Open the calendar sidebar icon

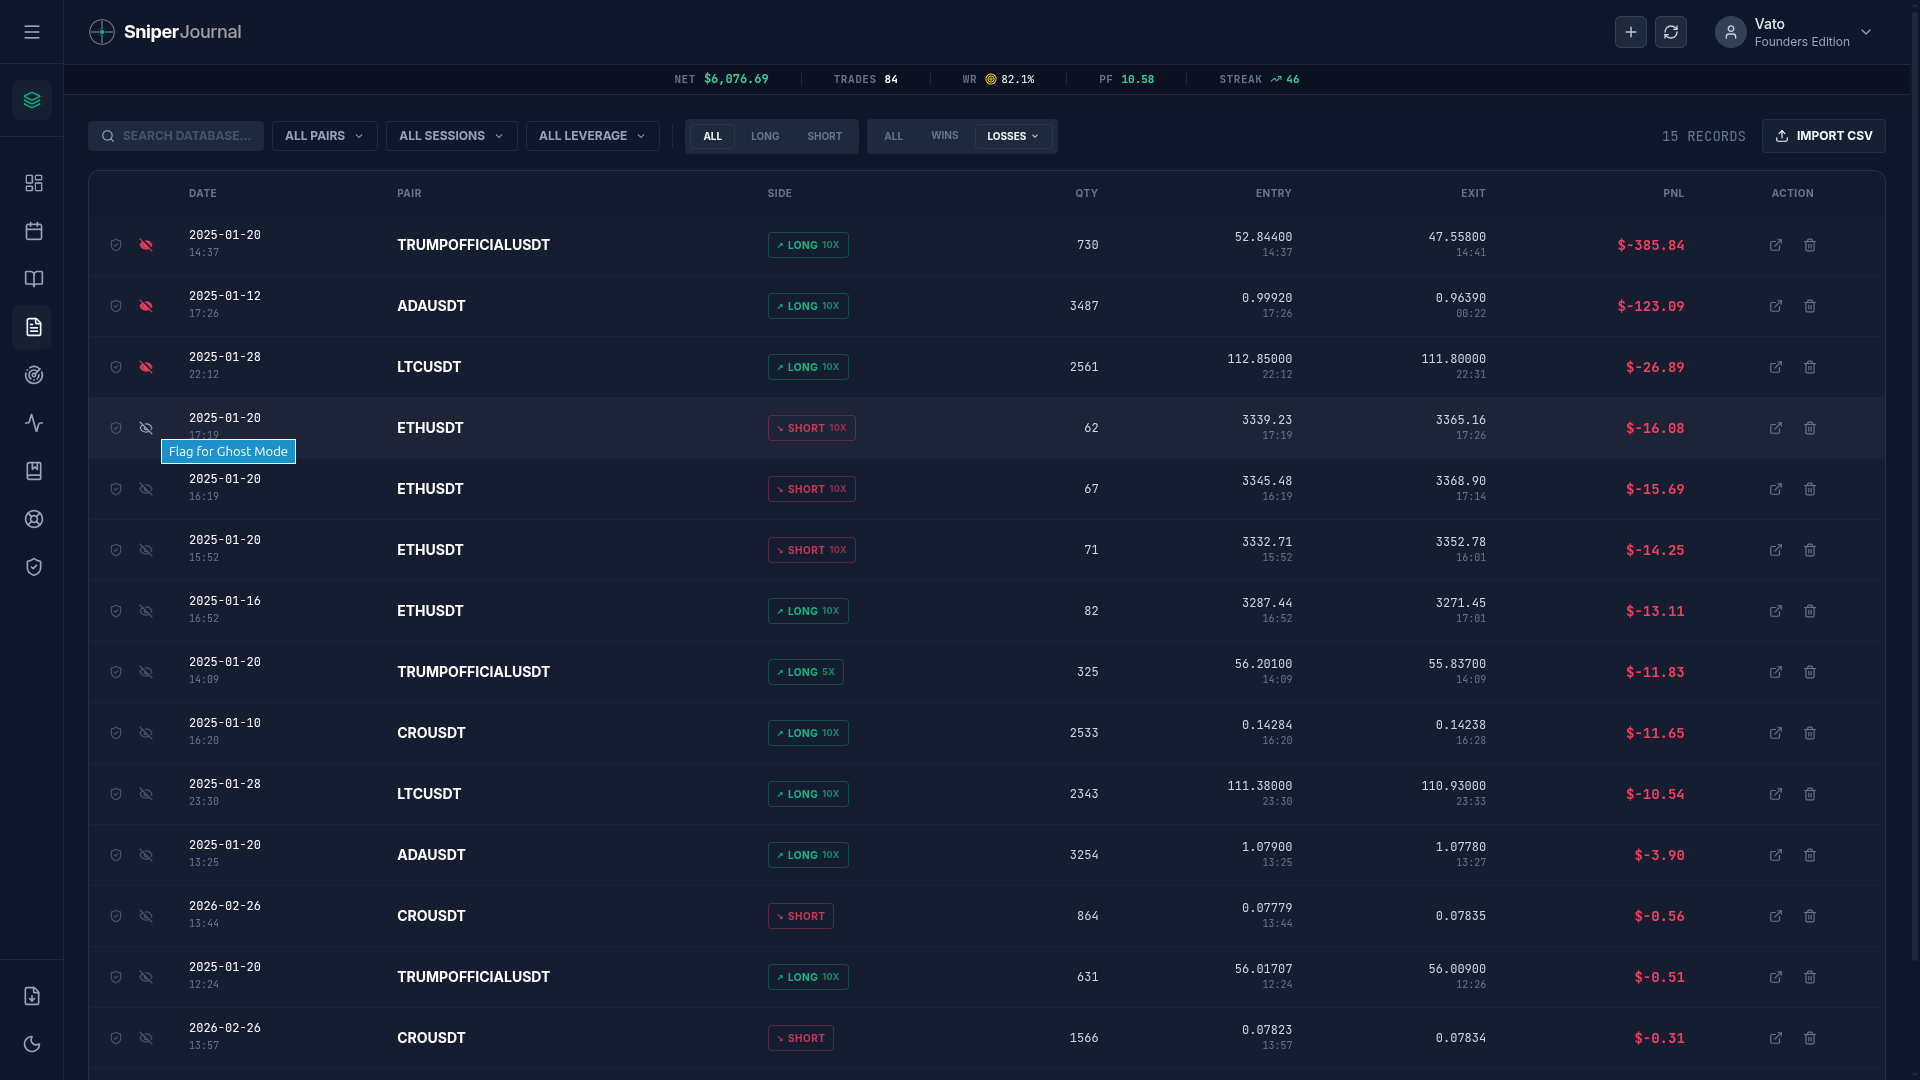[x=34, y=231]
